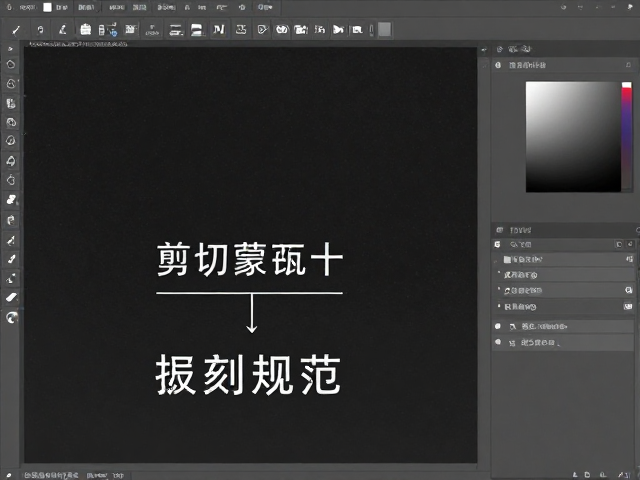Click the "剪切蒙瓿十" text on the canvas
Image resolution: width=640 pixels, height=480 pixels.
(249, 260)
